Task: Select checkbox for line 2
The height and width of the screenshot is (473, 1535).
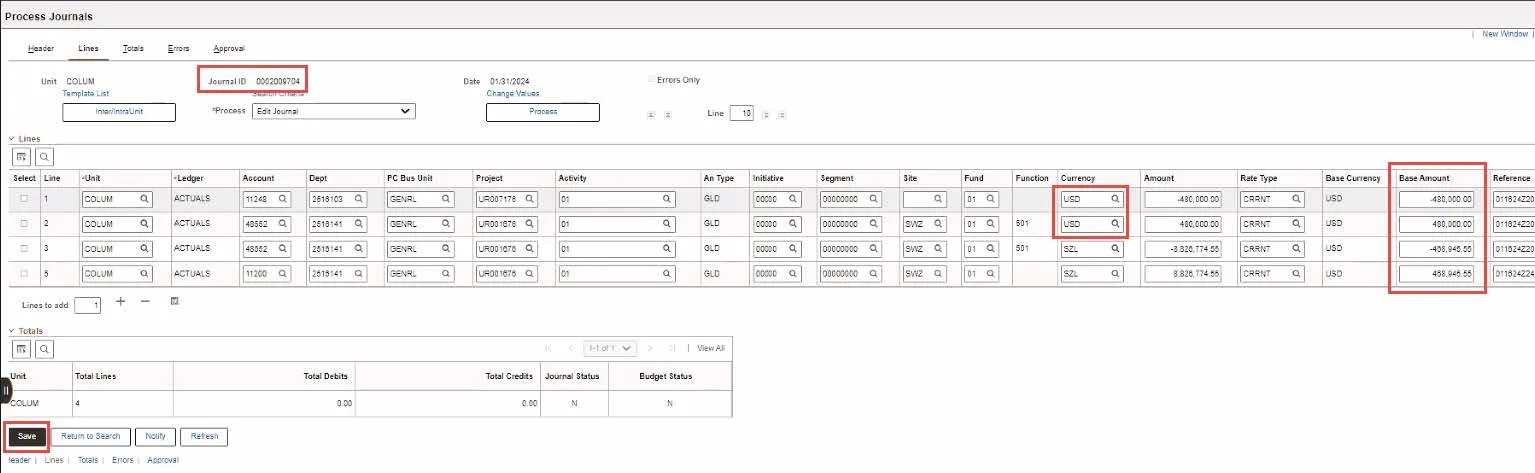Action: point(24,224)
